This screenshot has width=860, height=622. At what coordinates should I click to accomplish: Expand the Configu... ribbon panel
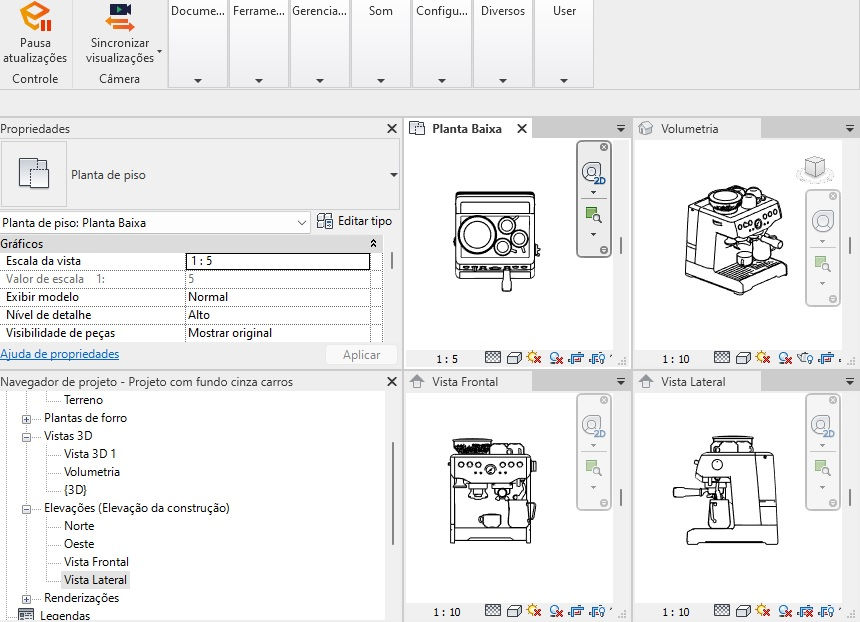(x=442, y=80)
